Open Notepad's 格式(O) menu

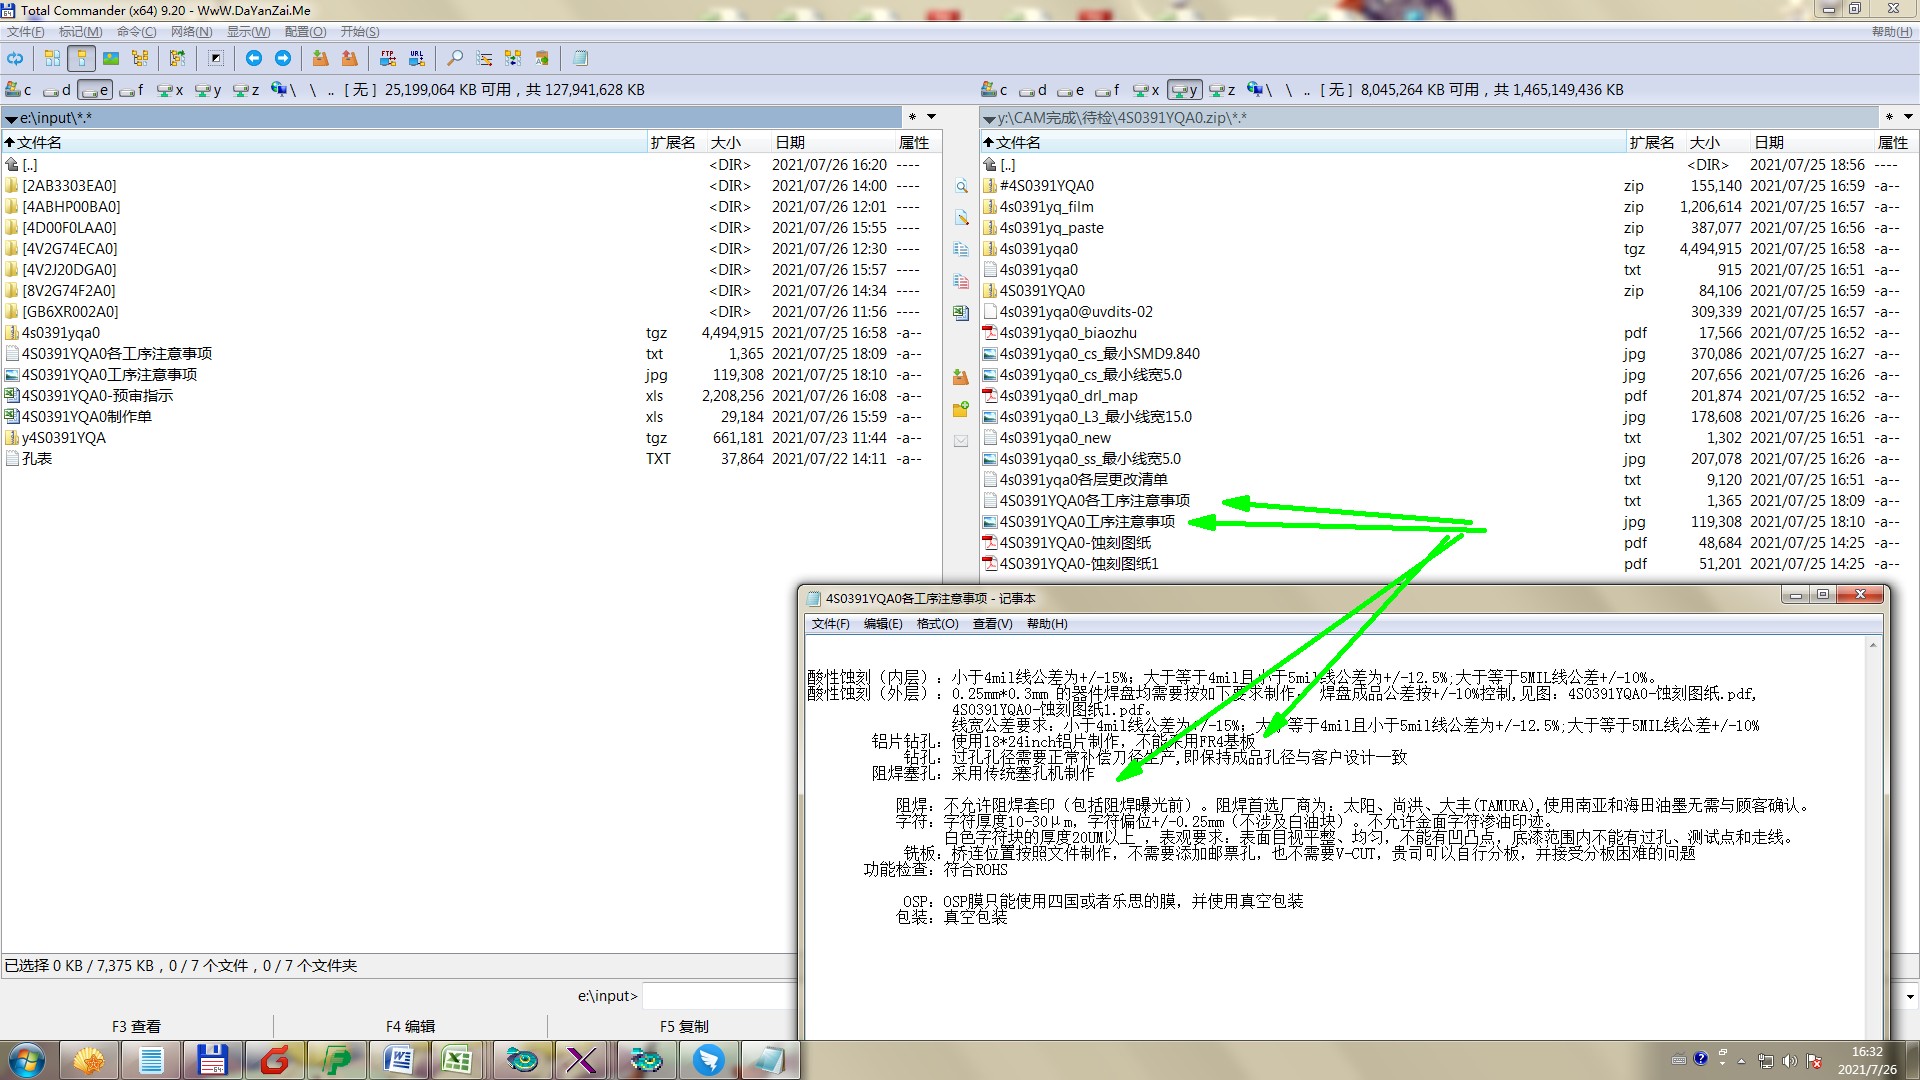point(937,624)
